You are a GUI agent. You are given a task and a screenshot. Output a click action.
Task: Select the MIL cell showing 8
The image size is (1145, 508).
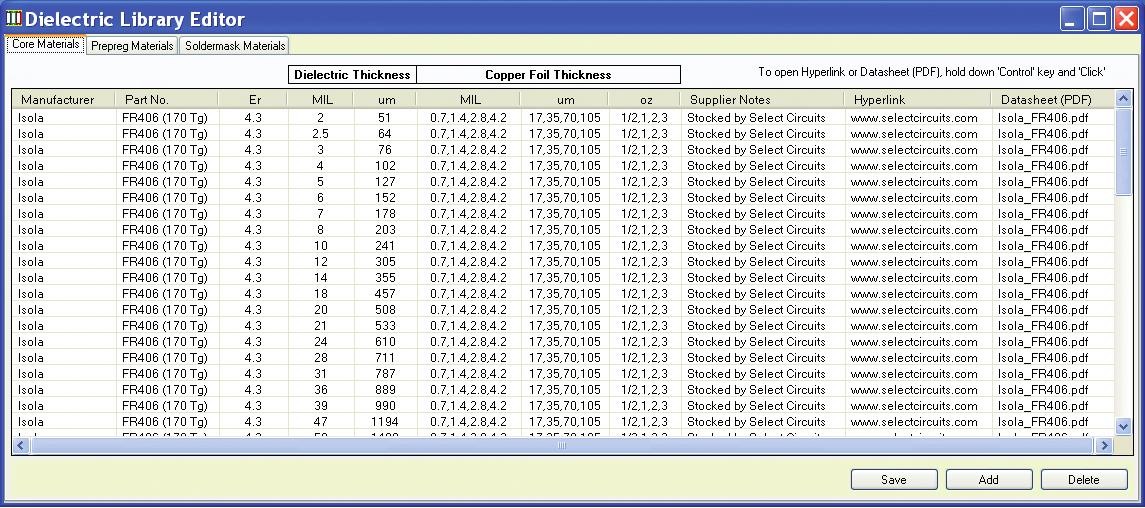point(321,230)
